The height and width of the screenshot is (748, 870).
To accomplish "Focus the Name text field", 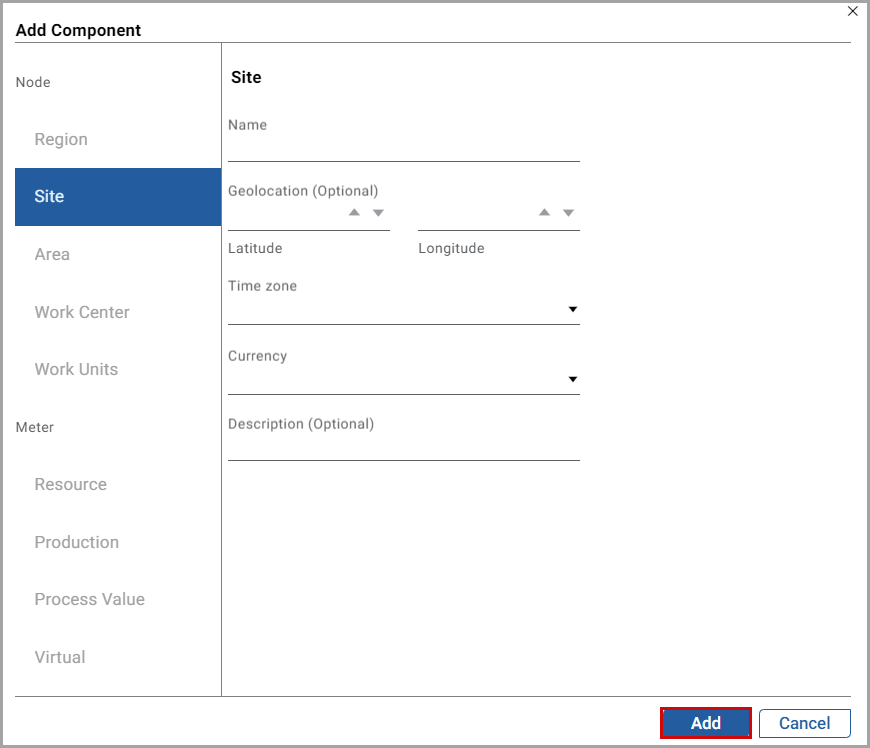I will (x=403, y=149).
